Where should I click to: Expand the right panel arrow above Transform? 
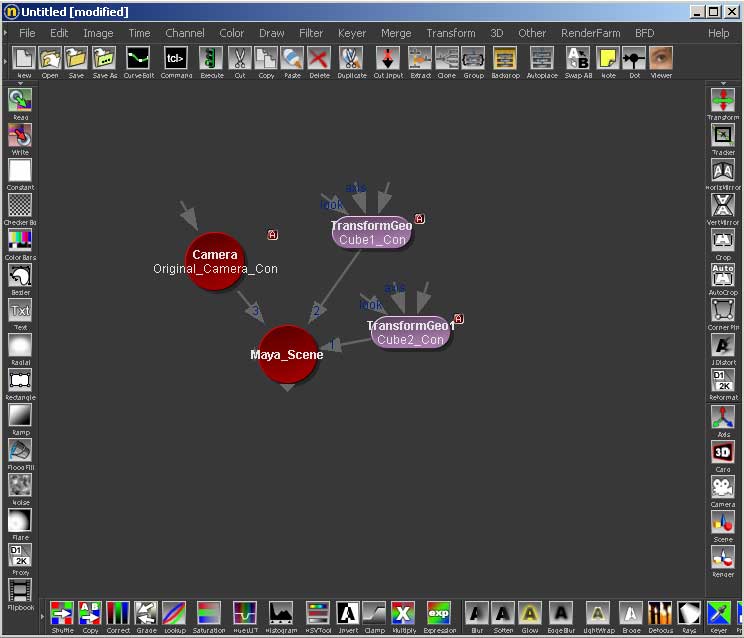coord(723,83)
